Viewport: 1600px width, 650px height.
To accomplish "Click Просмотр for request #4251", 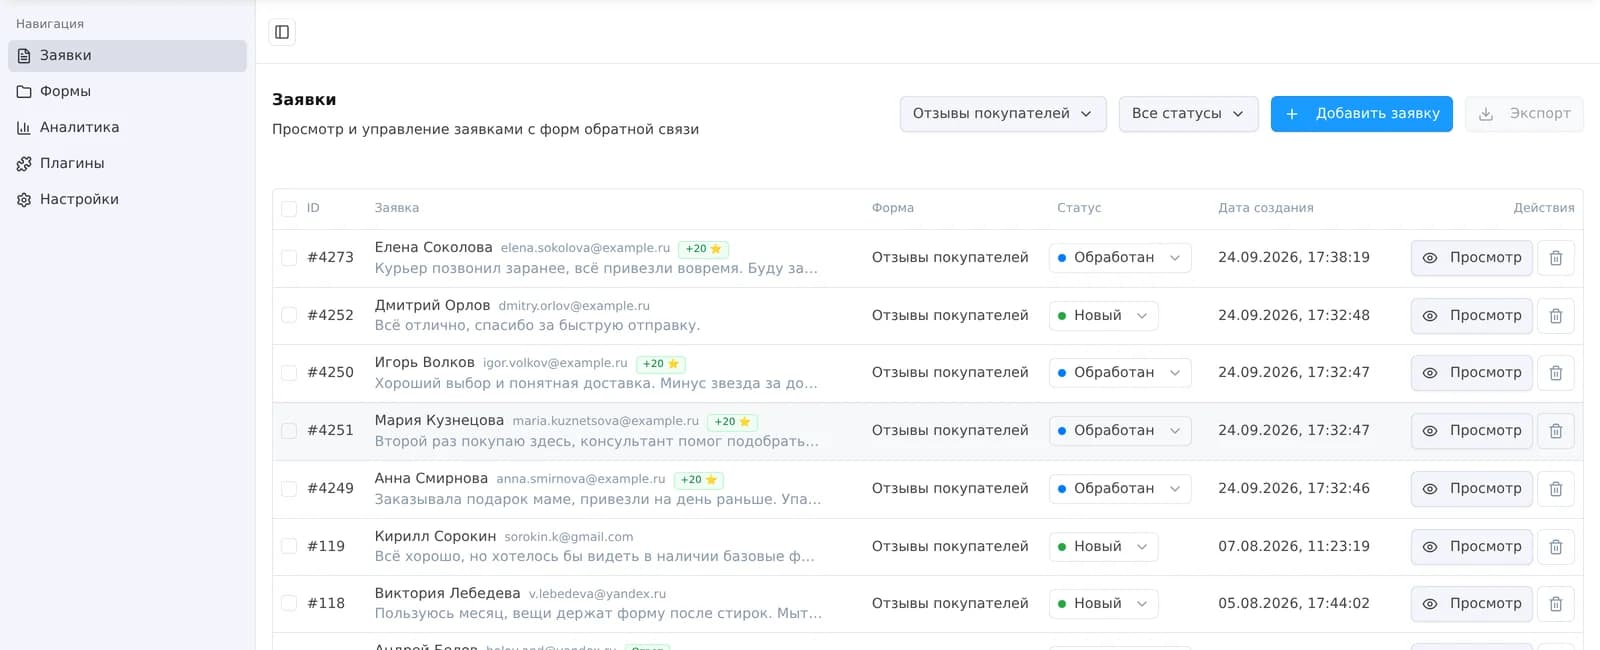I will [1472, 431].
